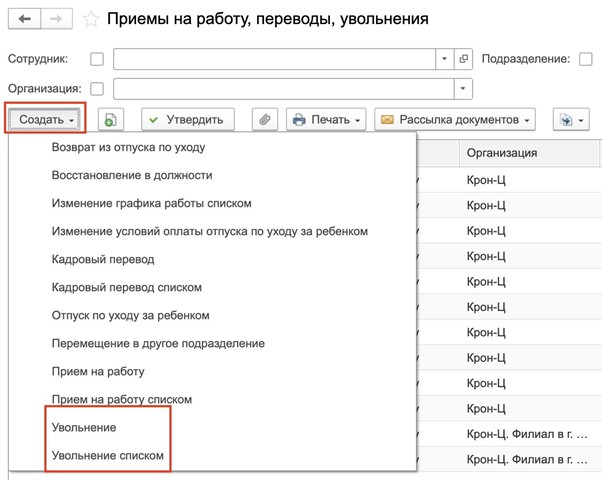
Task: Expand the Организация field dropdown arrow
Action: [x=462, y=89]
